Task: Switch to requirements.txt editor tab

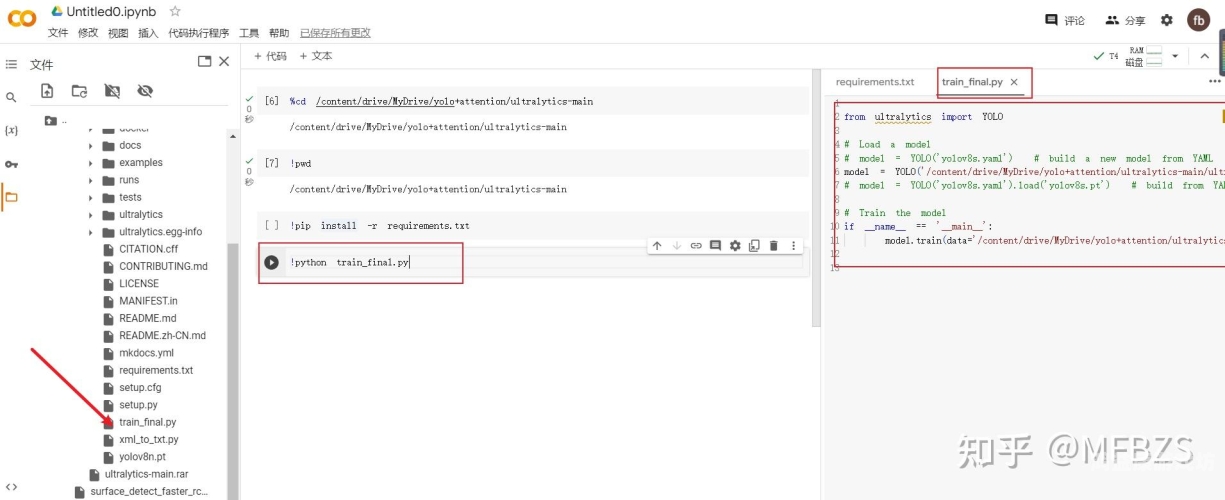Action: tap(875, 82)
